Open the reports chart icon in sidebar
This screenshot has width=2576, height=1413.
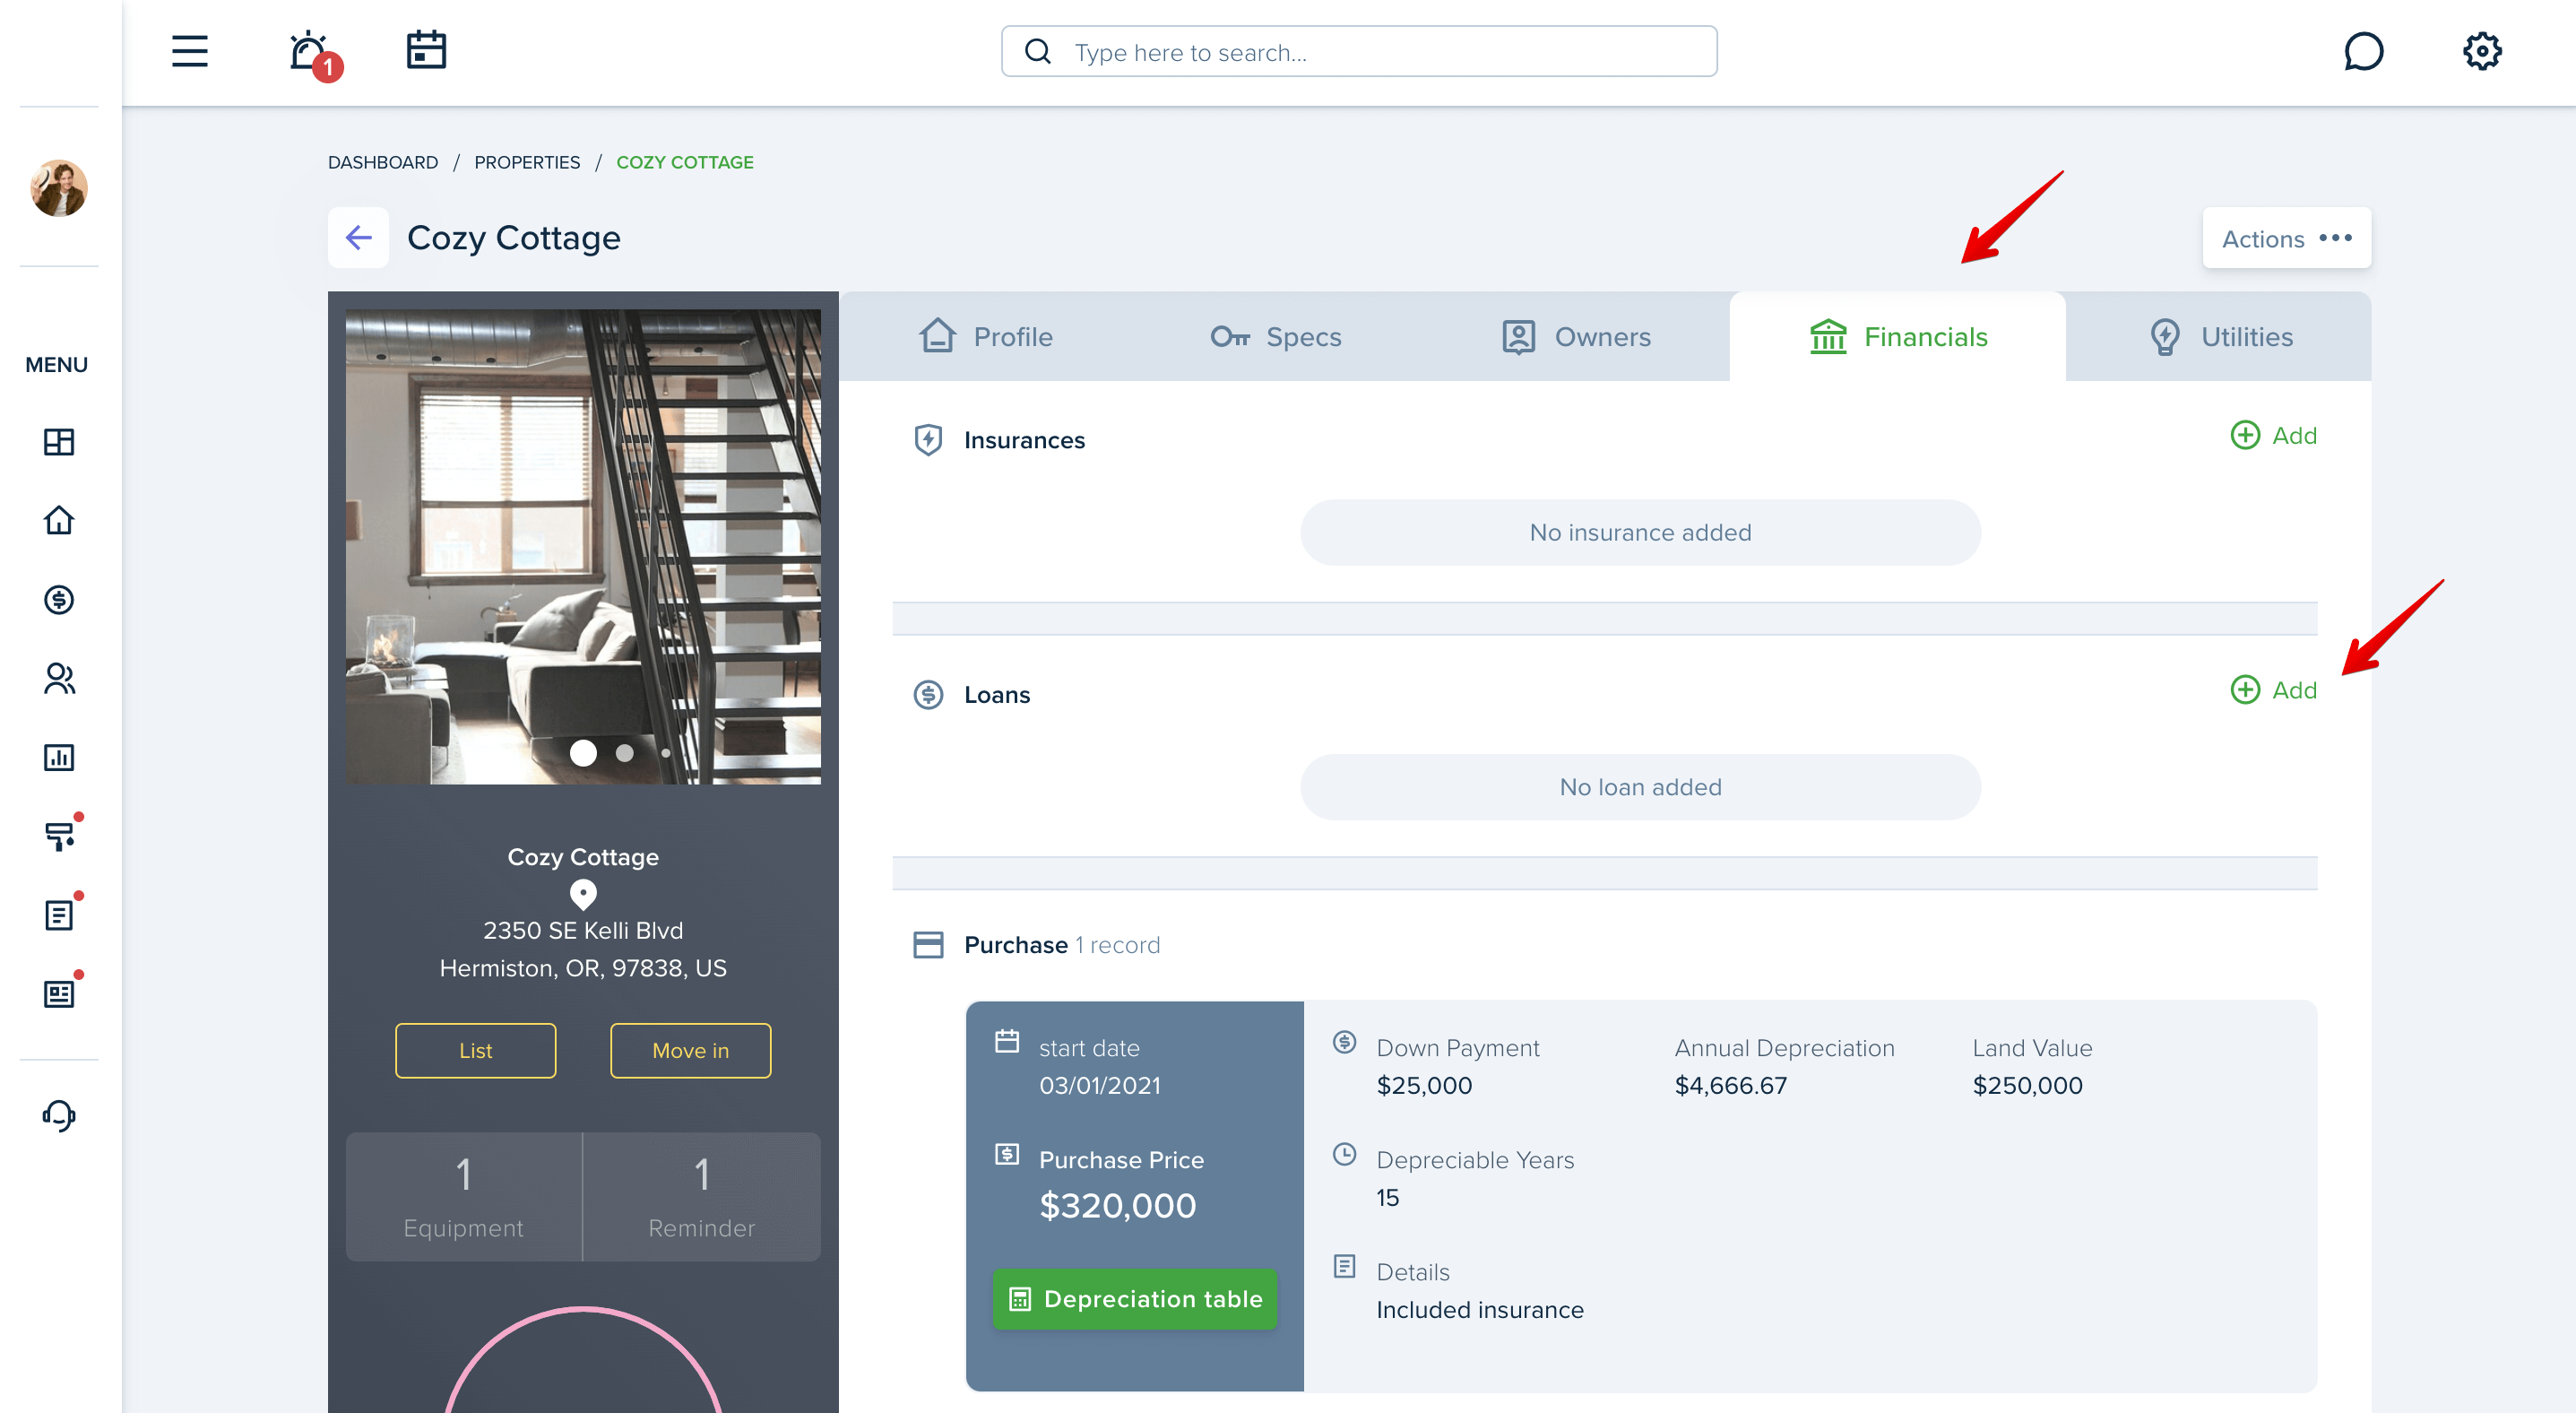click(59, 757)
